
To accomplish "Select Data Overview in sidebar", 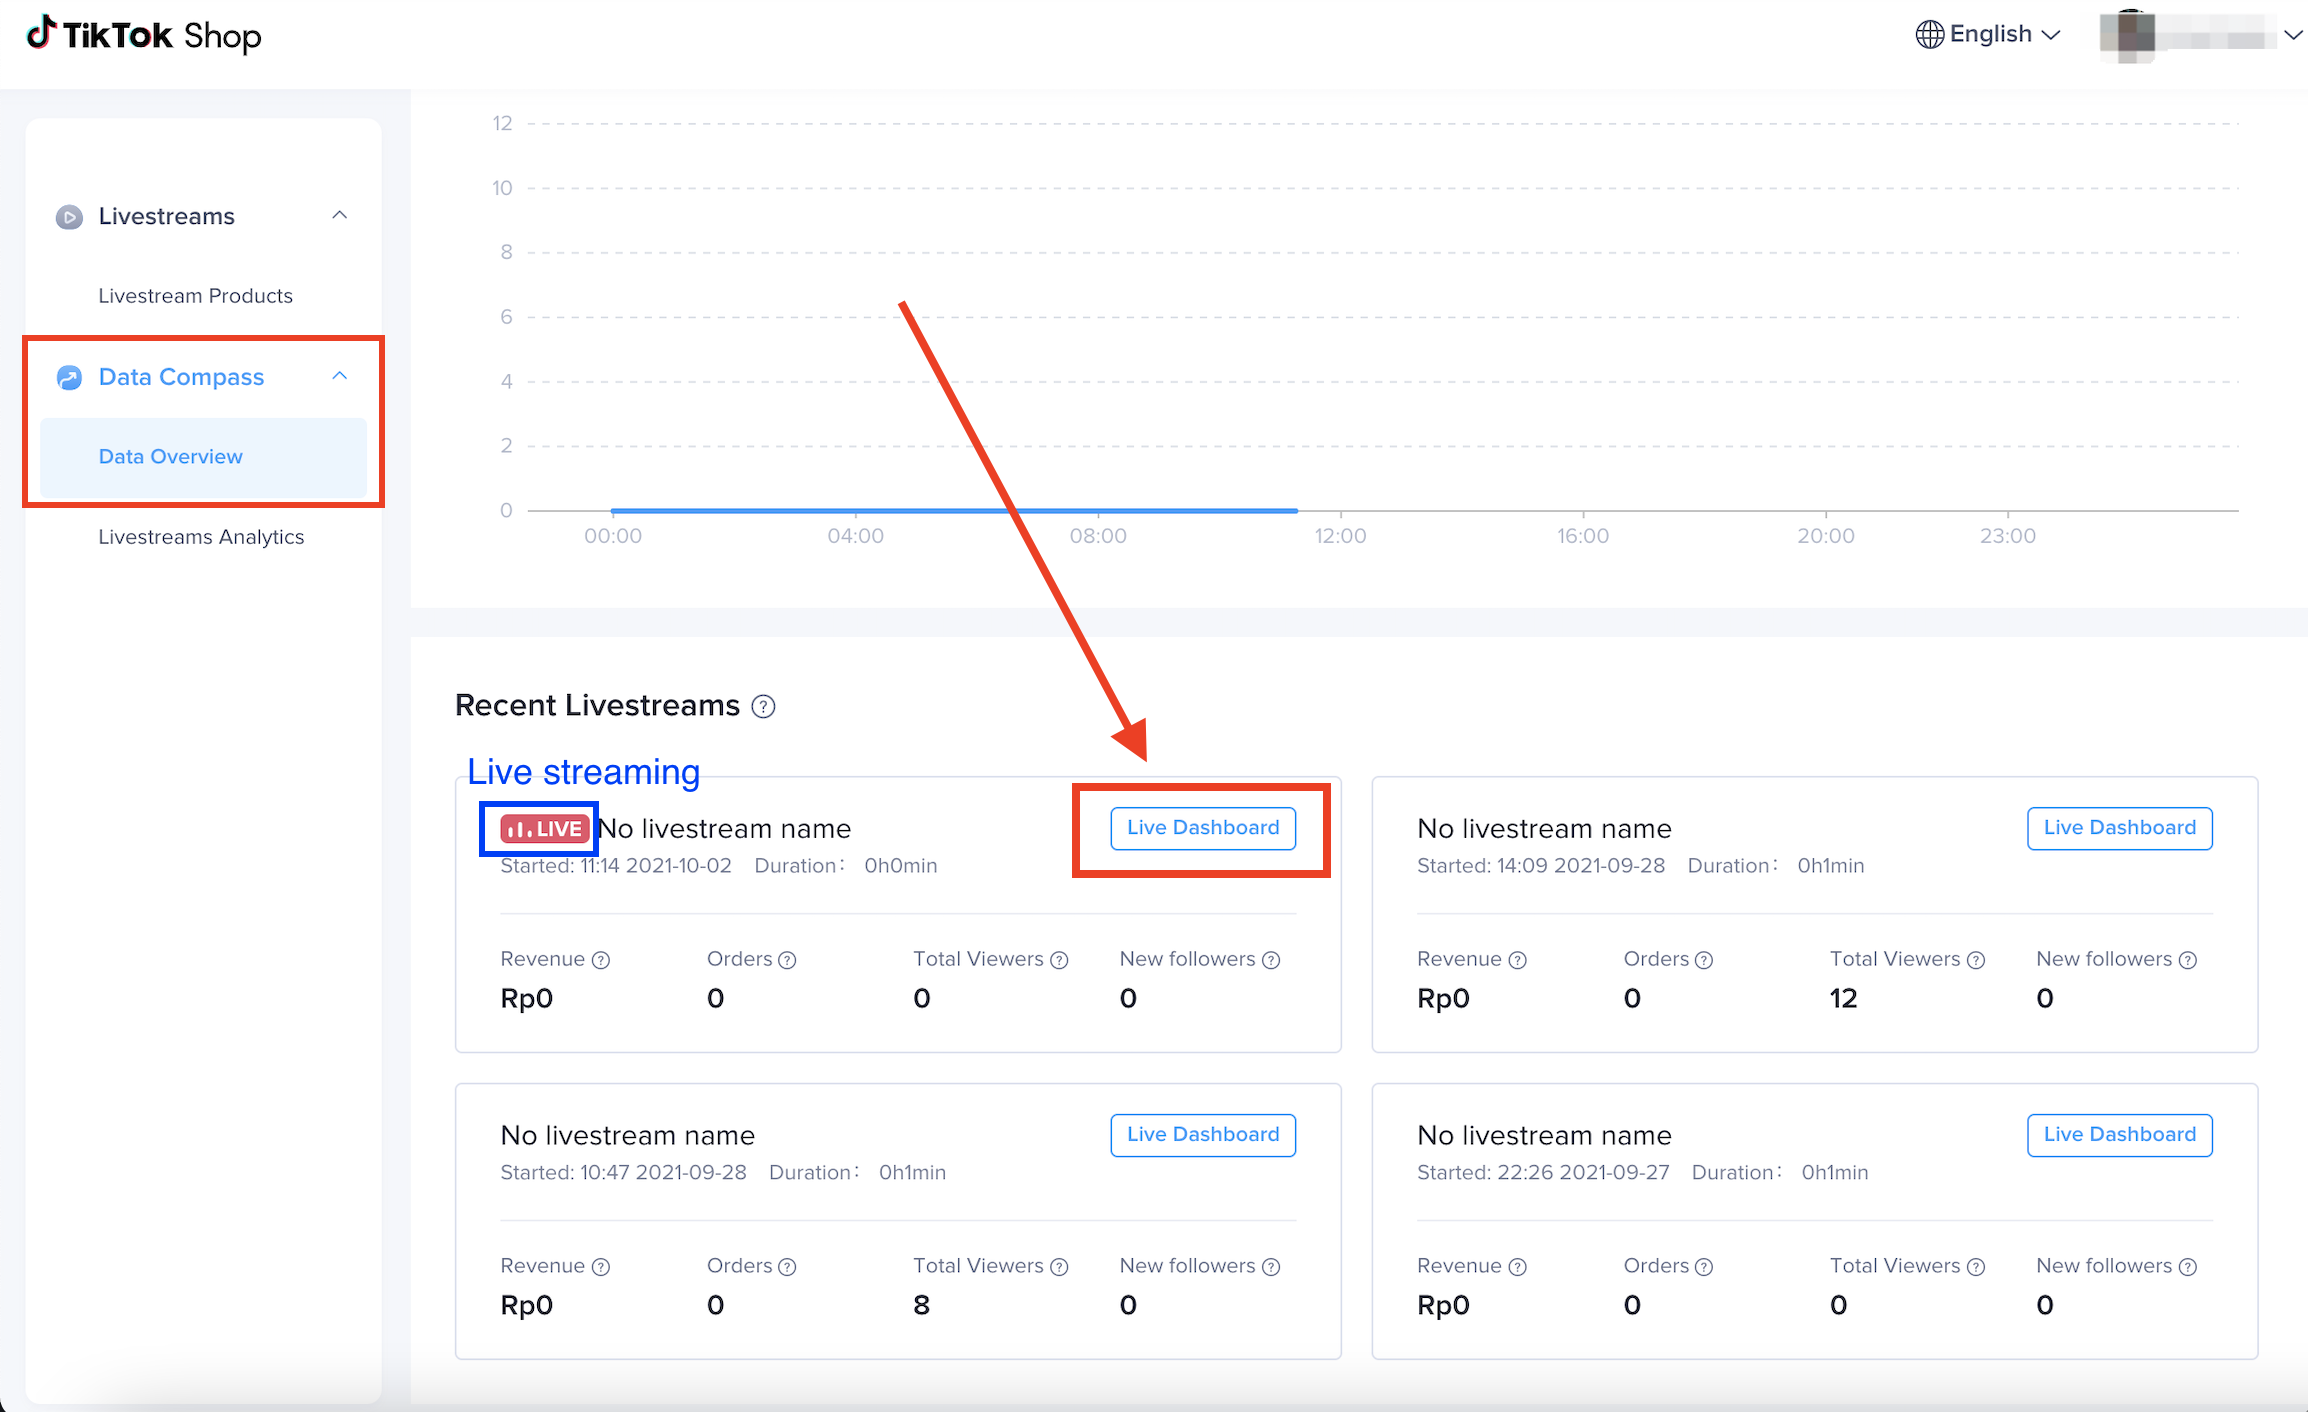I will [170, 457].
